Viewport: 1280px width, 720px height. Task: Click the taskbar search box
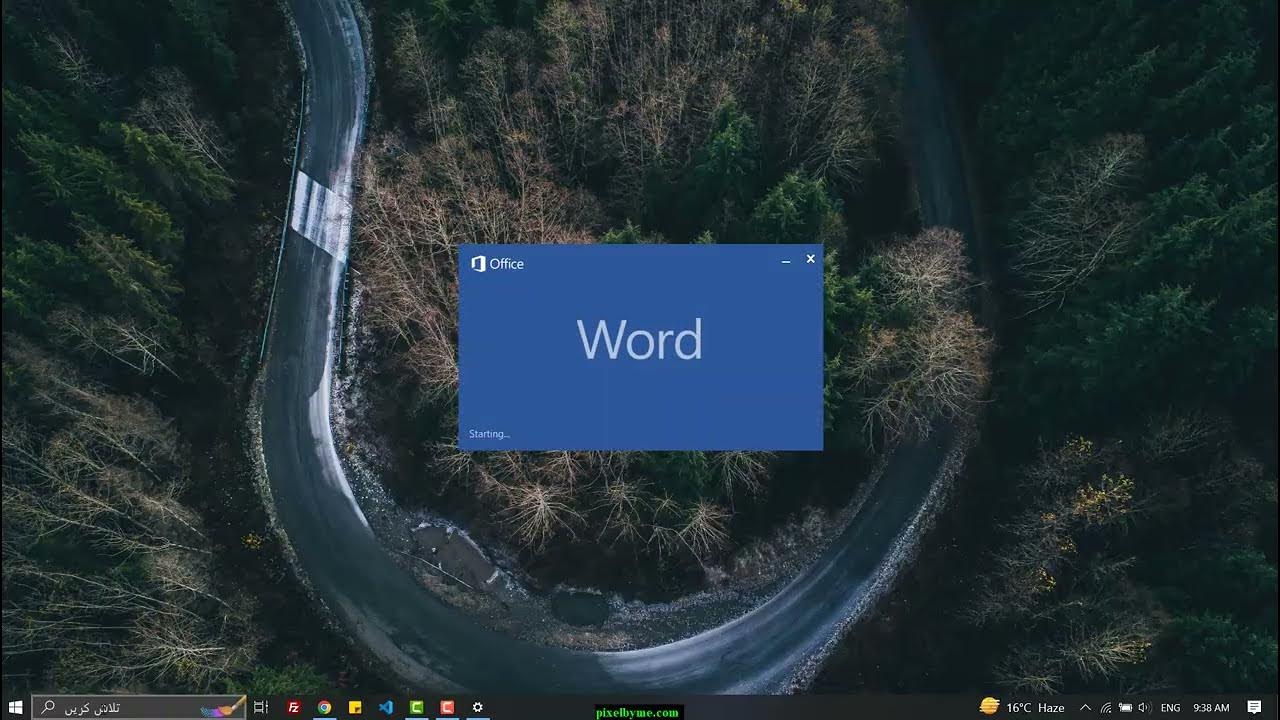pos(139,707)
